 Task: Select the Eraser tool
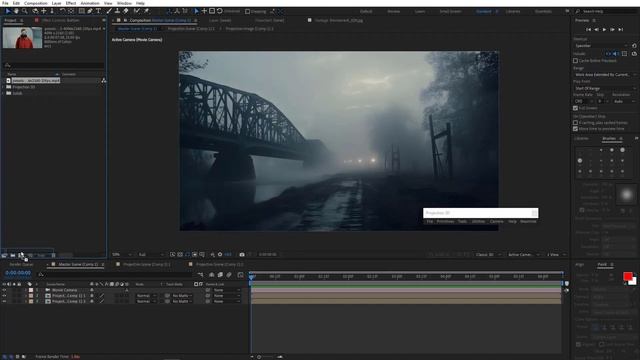(x=126, y=11)
